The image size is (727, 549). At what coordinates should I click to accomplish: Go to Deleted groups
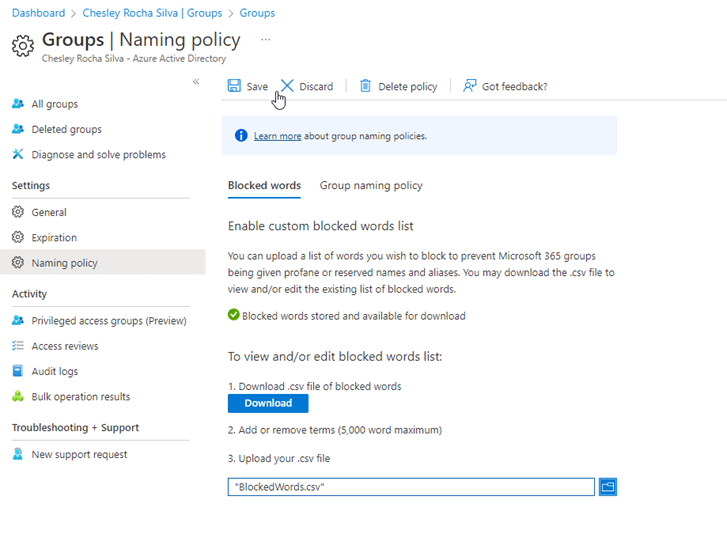tap(66, 129)
